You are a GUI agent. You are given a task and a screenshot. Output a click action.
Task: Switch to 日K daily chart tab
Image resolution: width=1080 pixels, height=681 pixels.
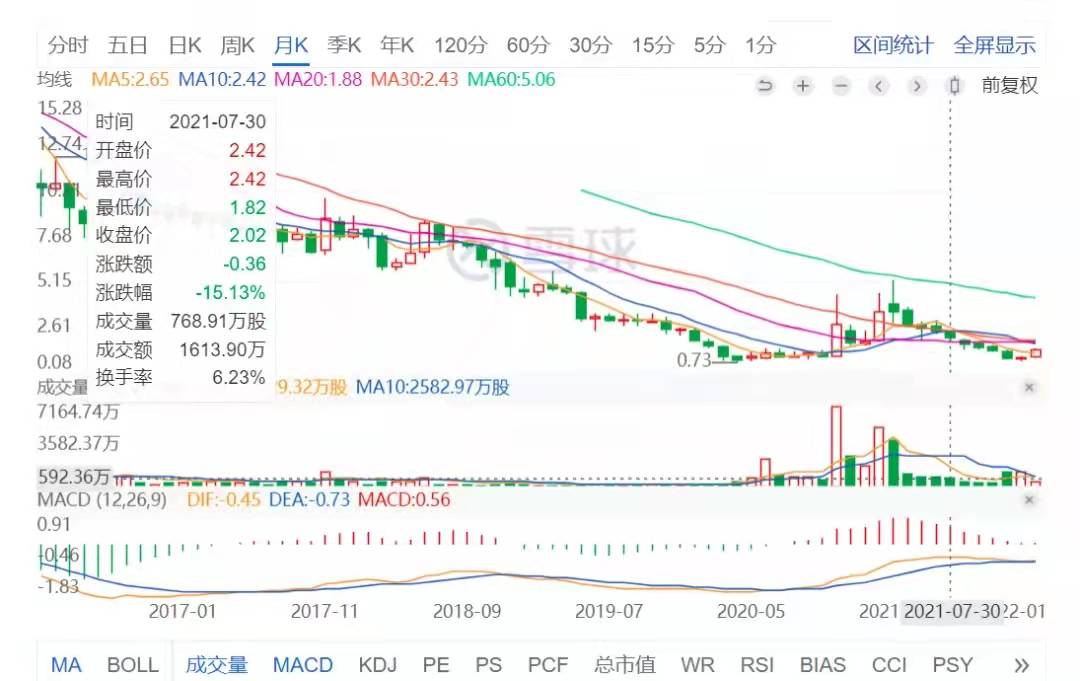pyautogui.click(x=185, y=45)
